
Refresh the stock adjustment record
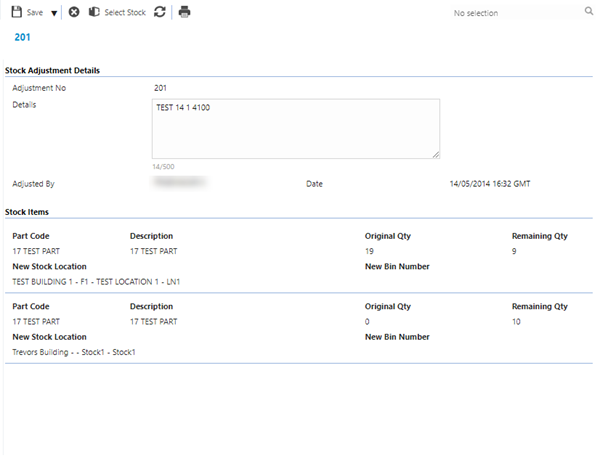point(160,12)
